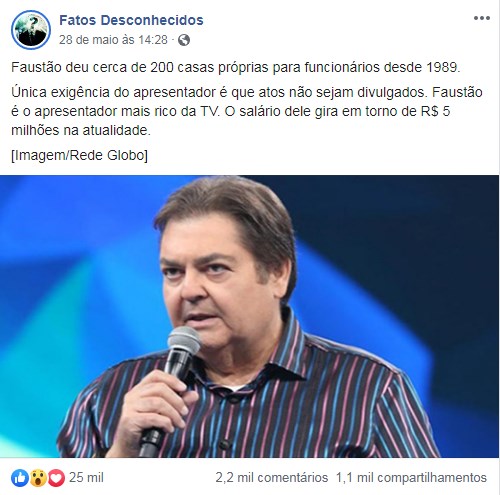This screenshot has width=500, height=495.
Task: Open the '28 de maio às 14:28' timestamp
Action: [x=113, y=40]
